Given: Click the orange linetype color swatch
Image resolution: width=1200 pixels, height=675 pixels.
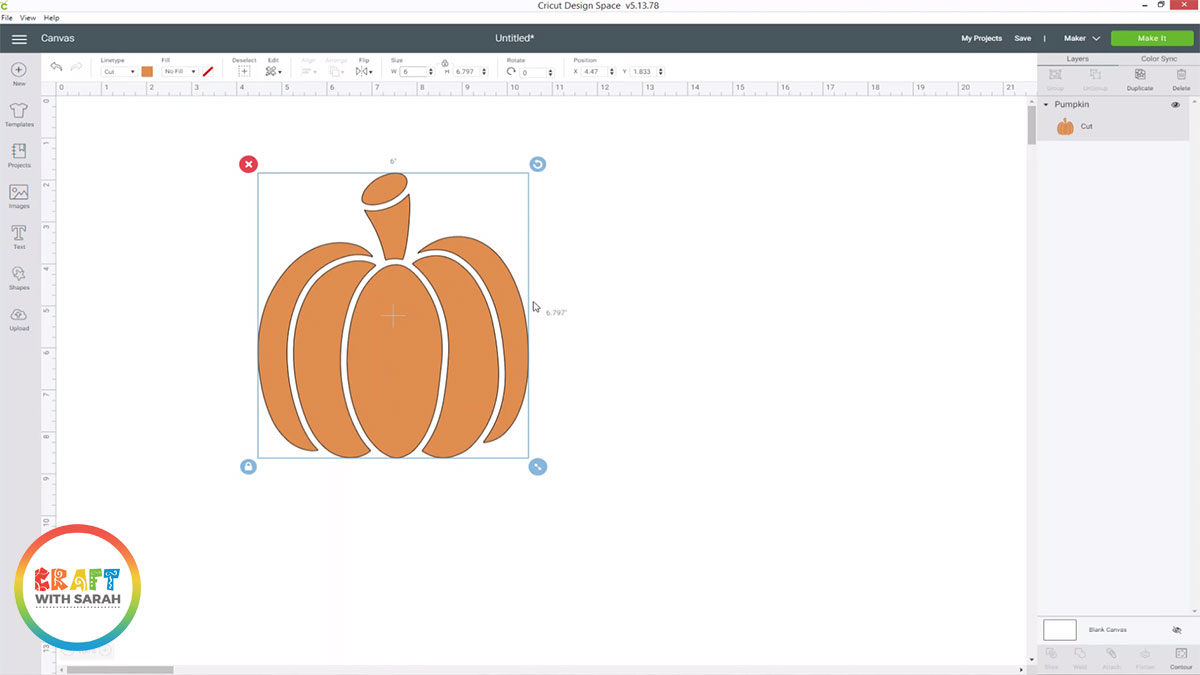Looking at the screenshot, I should tap(147, 72).
